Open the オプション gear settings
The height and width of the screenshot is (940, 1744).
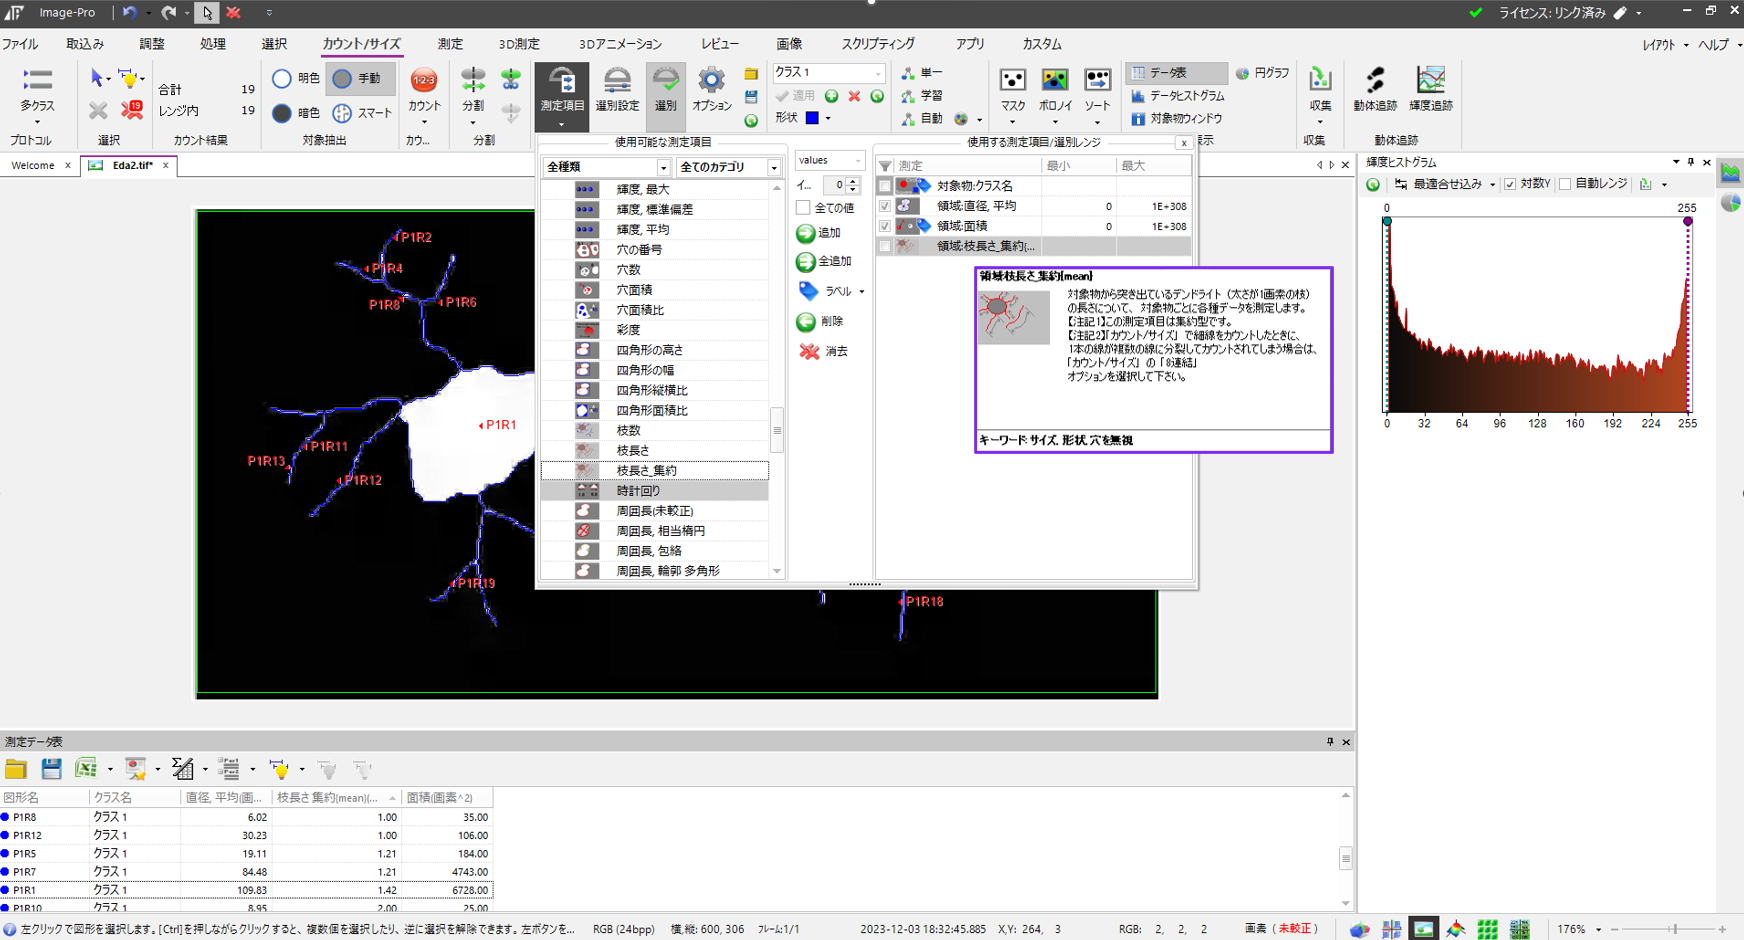click(711, 82)
